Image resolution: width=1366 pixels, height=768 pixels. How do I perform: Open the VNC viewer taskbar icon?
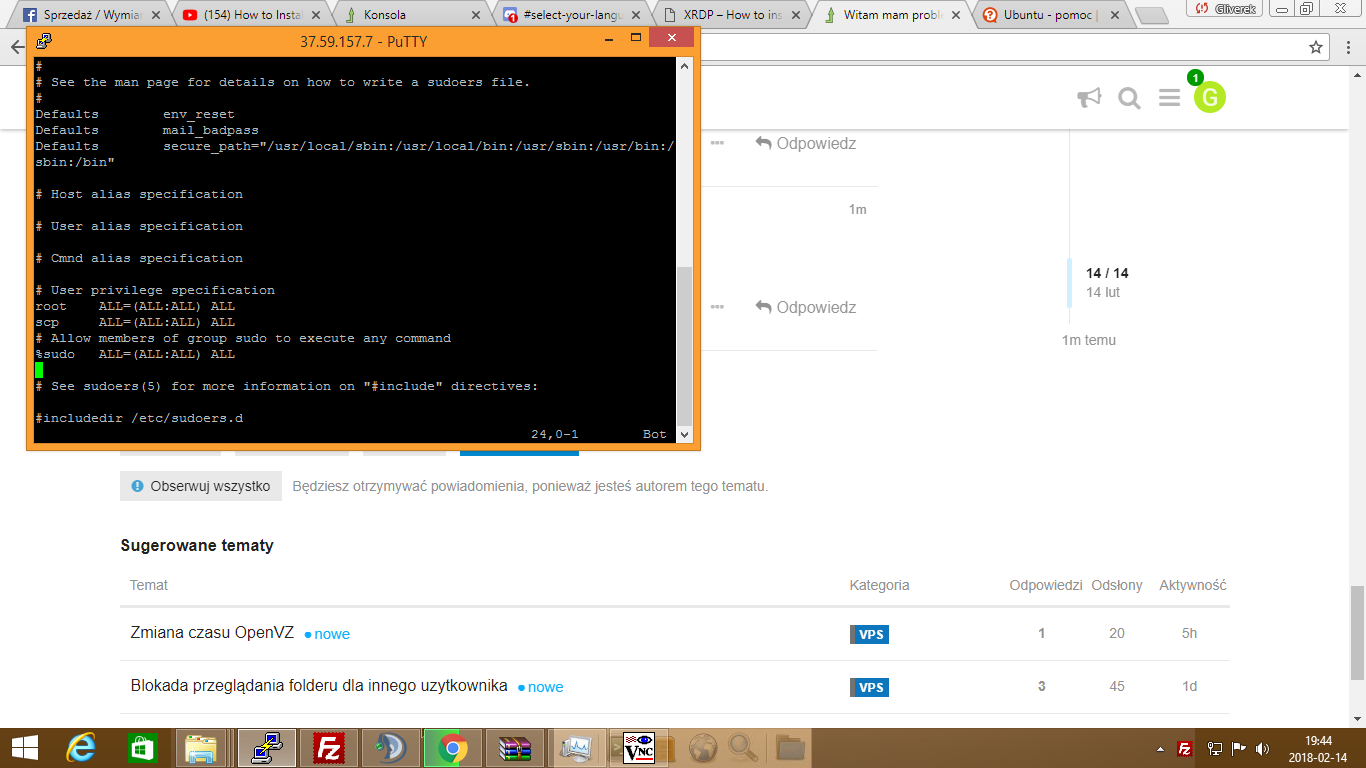pyautogui.click(x=638, y=747)
